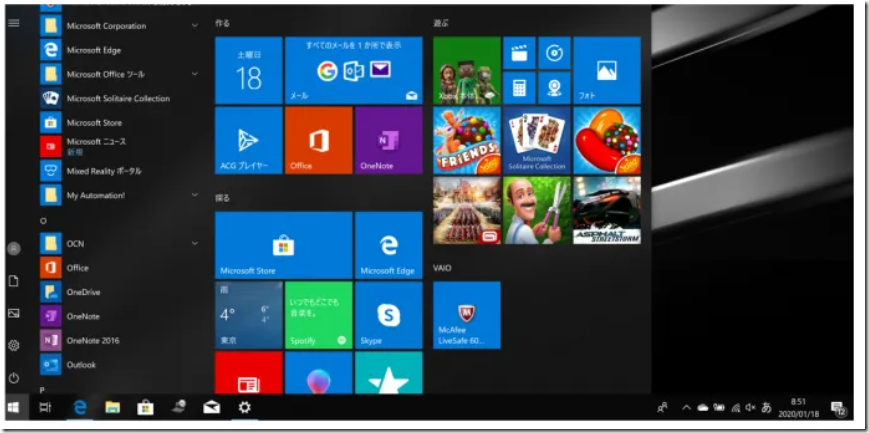Click the VAIO tile group header
The image size is (869, 433).
pyautogui.click(x=442, y=268)
